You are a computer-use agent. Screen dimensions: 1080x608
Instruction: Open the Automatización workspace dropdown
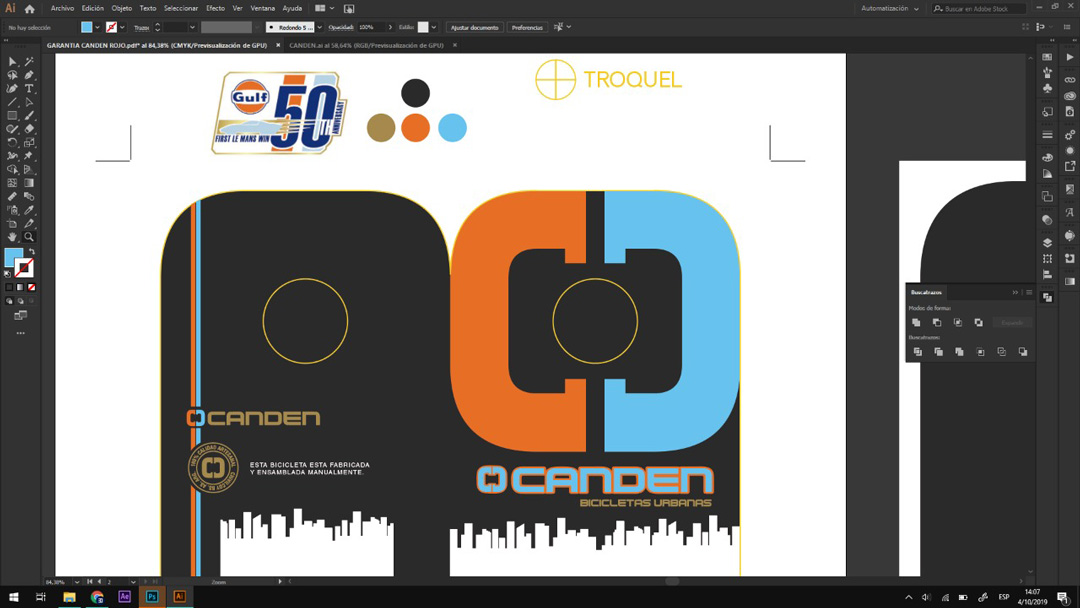point(890,9)
